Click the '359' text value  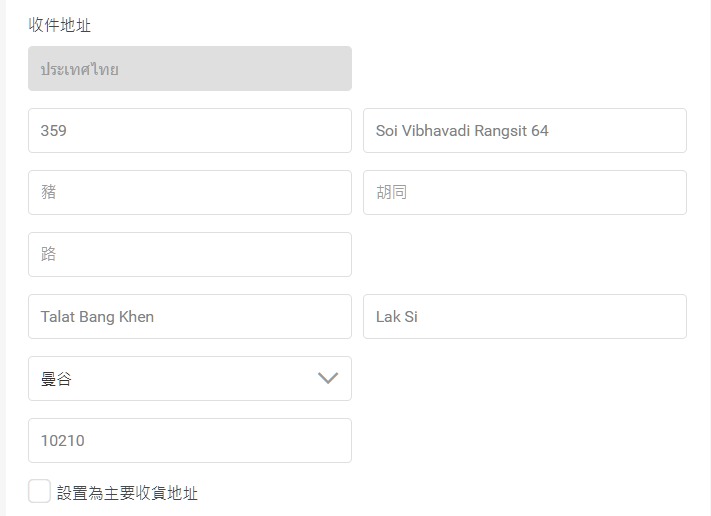click(x=54, y=131)
